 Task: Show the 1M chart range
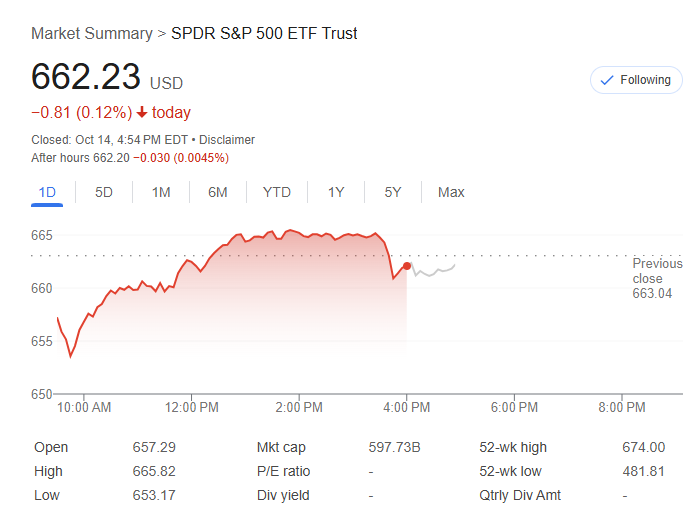click(161, 192)
